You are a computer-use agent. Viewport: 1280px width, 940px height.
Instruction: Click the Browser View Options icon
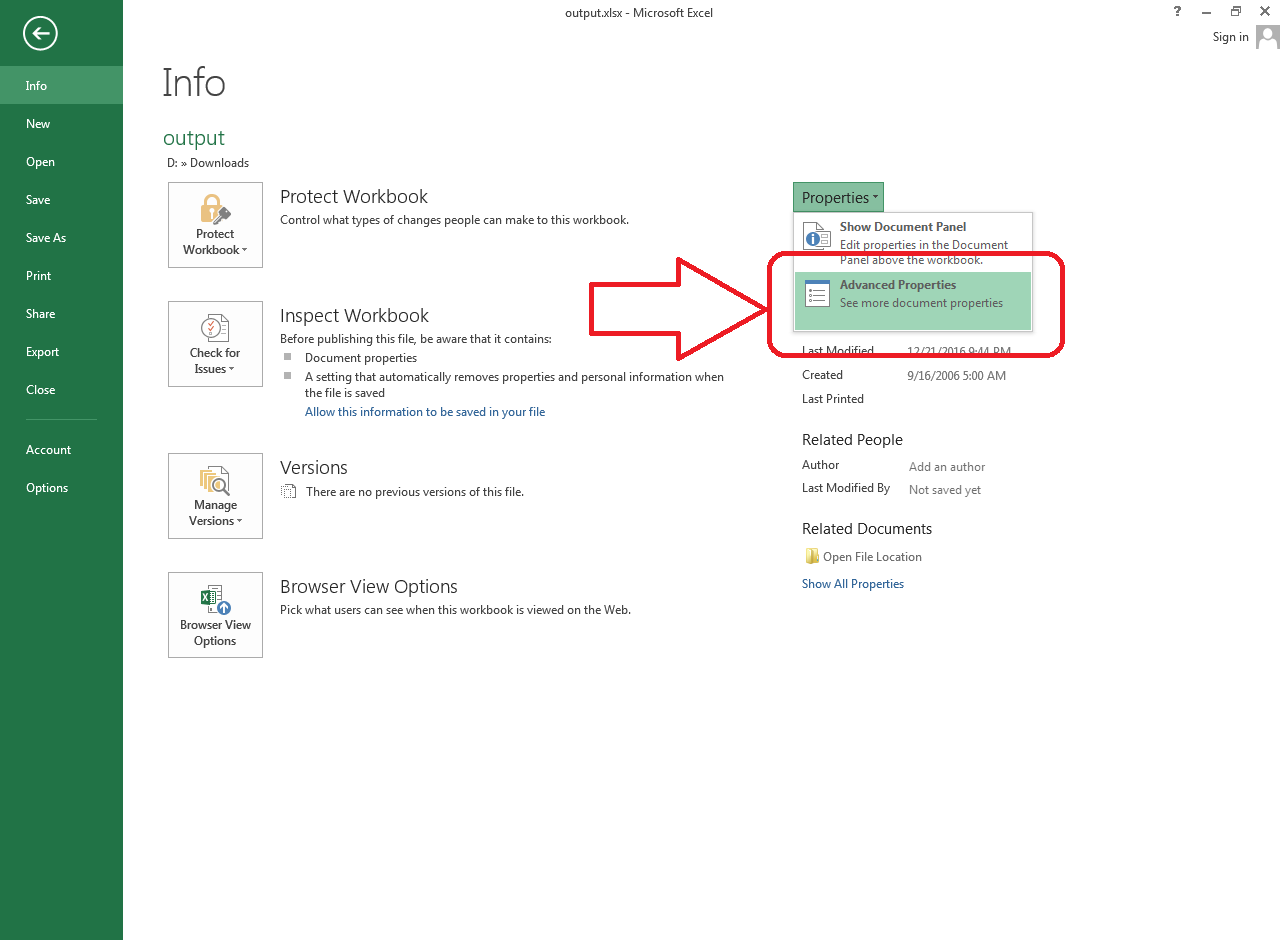coord(215,600)
